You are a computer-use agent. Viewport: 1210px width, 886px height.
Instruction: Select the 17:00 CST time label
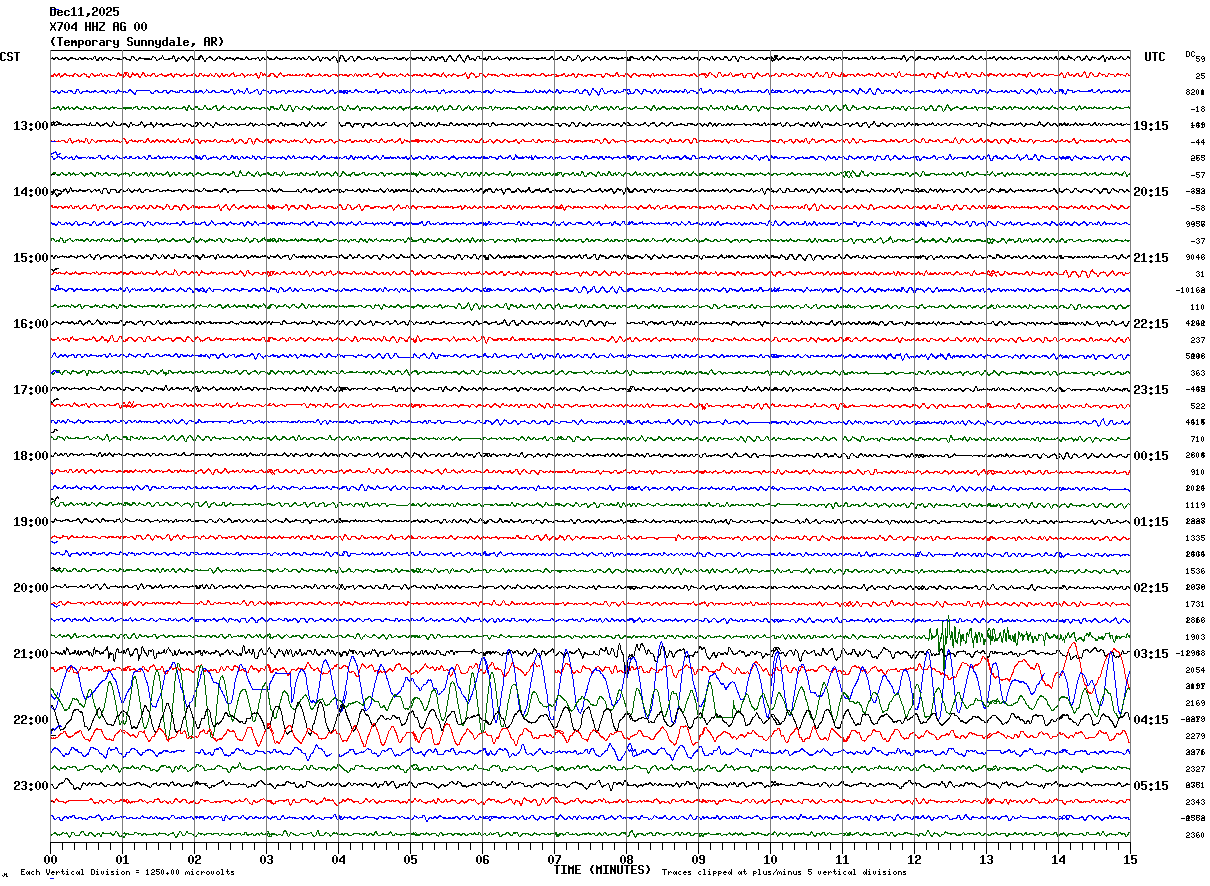pos(30,390)
